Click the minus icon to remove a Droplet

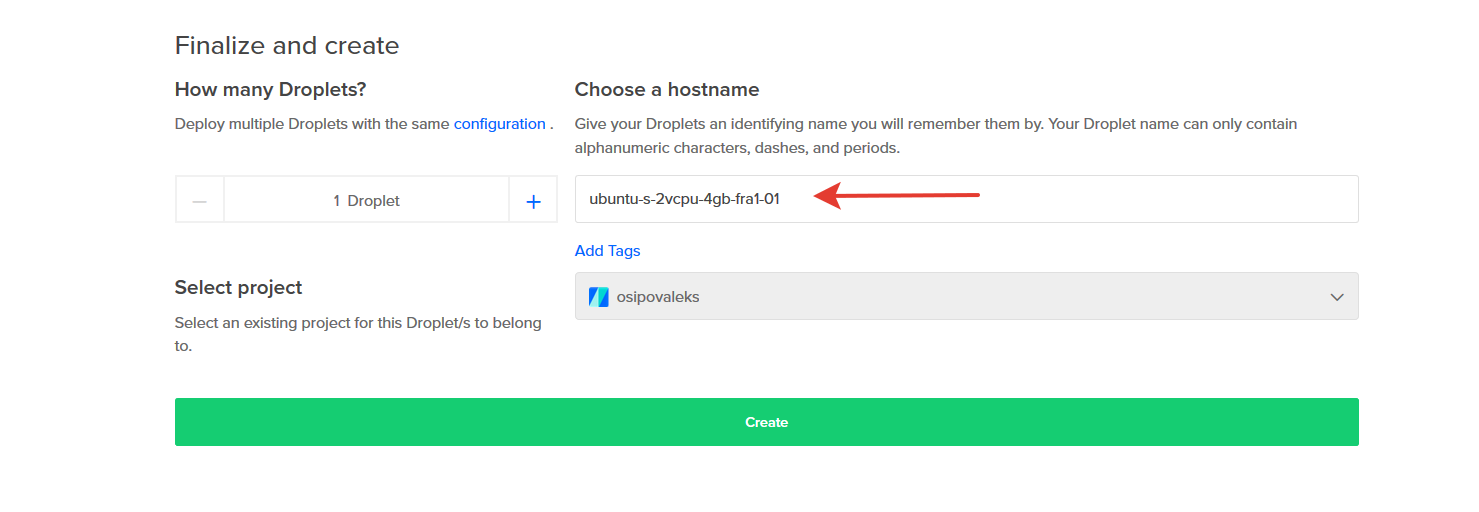click(200, 201)
